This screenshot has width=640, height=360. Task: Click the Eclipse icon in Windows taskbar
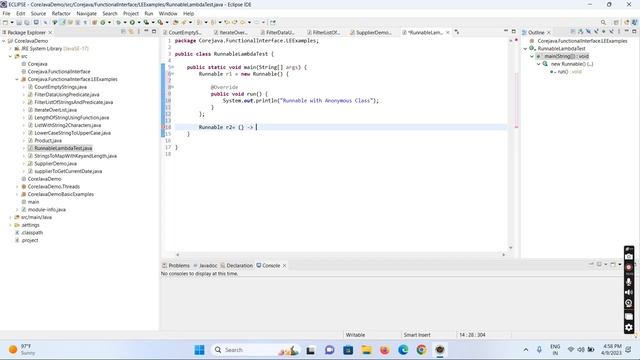pyautogui.click(x=440, y=350)
